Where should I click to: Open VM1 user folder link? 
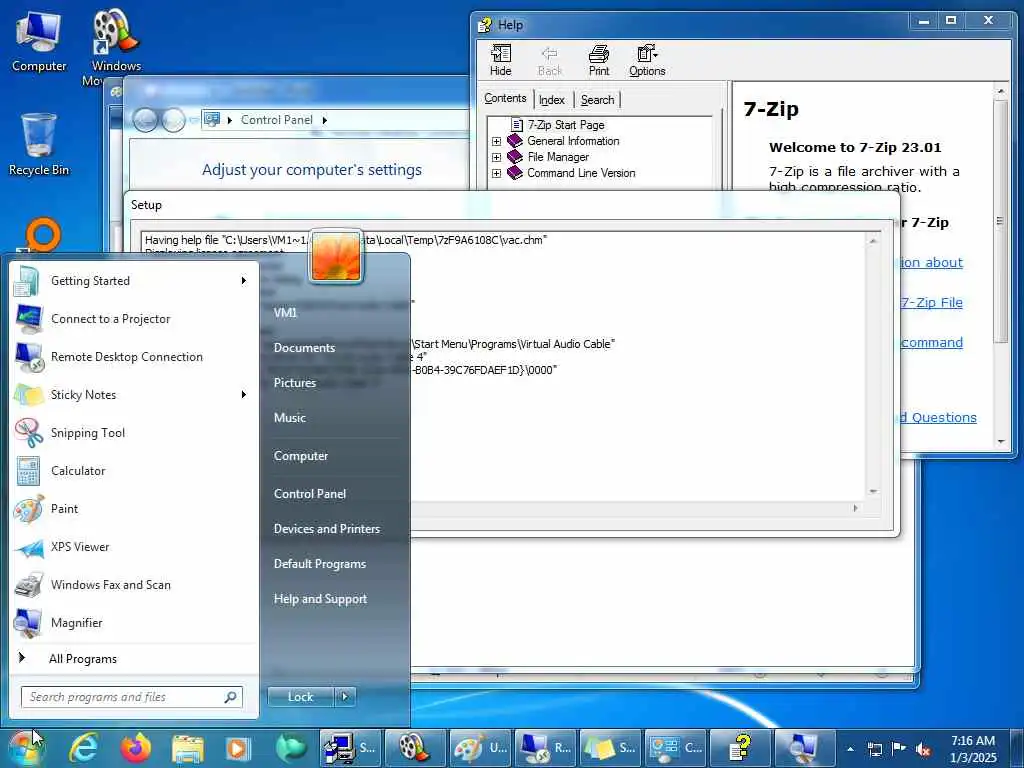tap(285, 313)
